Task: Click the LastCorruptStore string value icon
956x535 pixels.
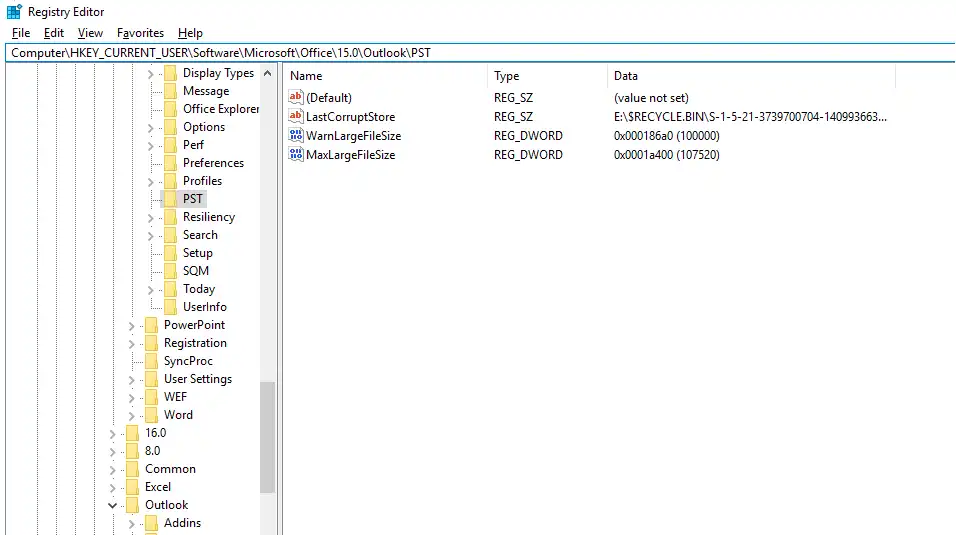Action: [296, 116]
